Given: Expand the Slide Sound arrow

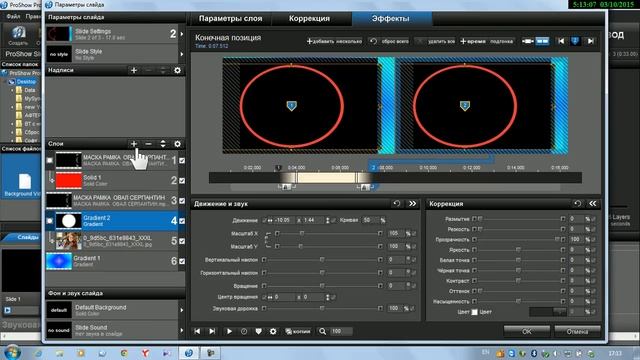Looking at the screenshot, I should tap(182, 330).
